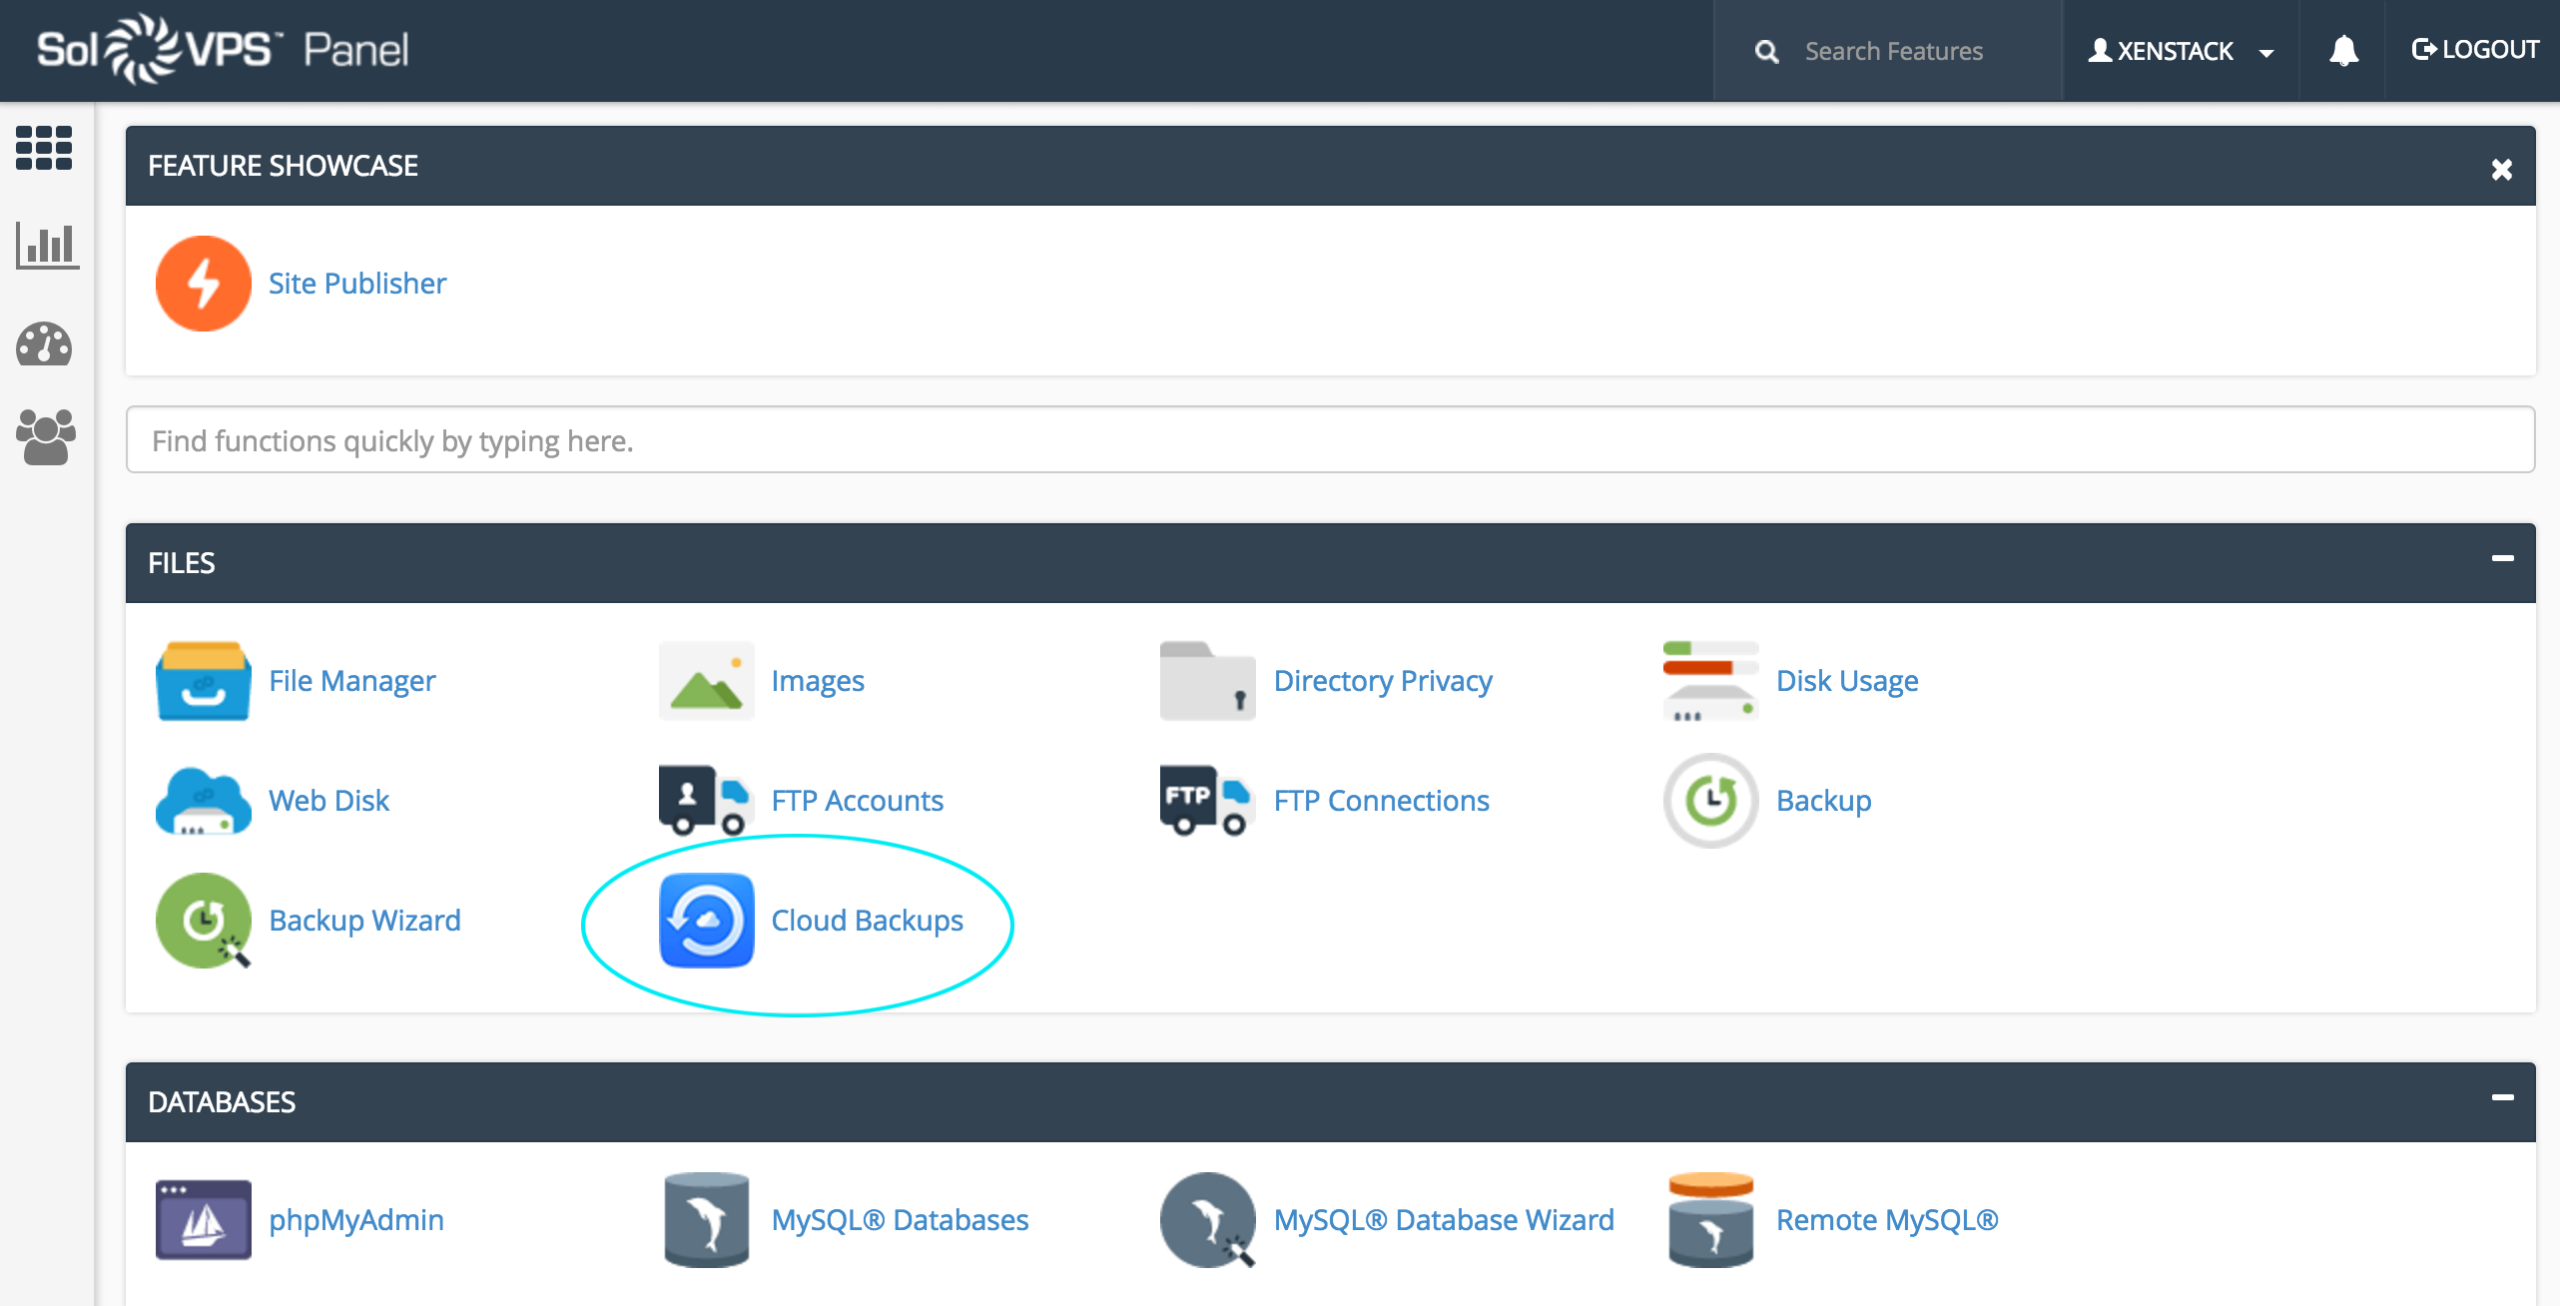Screen dimensions: 2560x1306
Task: Open the user manager sidebar icon
Action: [45, 436]
